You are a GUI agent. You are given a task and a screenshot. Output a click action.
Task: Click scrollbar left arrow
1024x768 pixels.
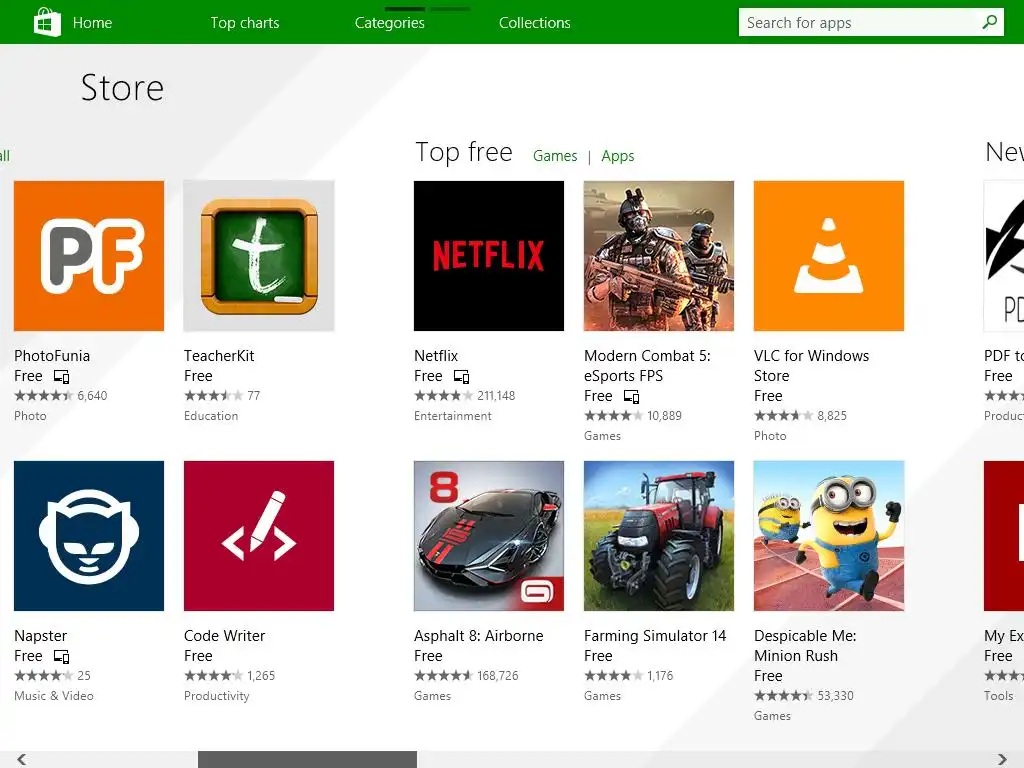tap(22, 759)
